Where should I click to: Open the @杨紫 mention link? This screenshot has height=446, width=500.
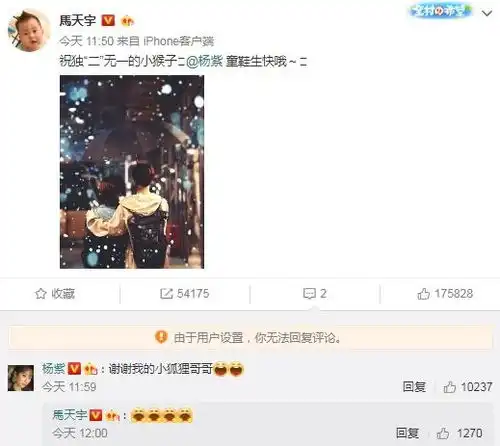click(x=204, y=62)
